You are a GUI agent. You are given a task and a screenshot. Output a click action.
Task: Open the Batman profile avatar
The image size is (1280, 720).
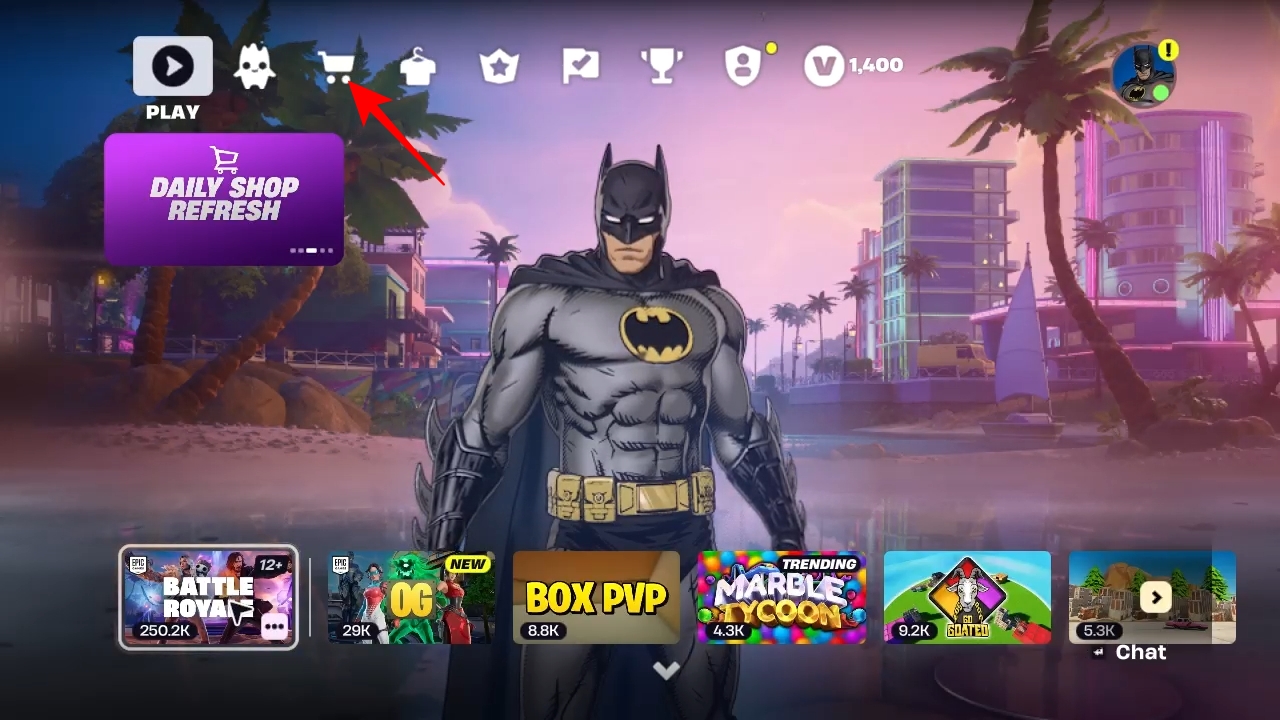(1143, 76)
